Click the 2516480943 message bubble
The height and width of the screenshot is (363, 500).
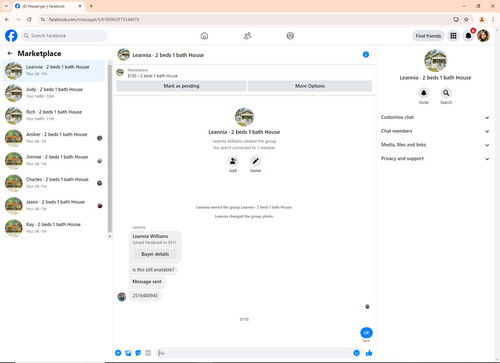(145, 296)
